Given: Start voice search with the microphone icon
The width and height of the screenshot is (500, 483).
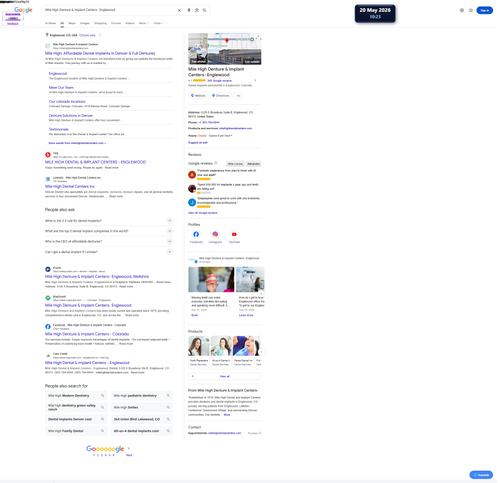Looking at the screenshot, I should click(189, 10).
